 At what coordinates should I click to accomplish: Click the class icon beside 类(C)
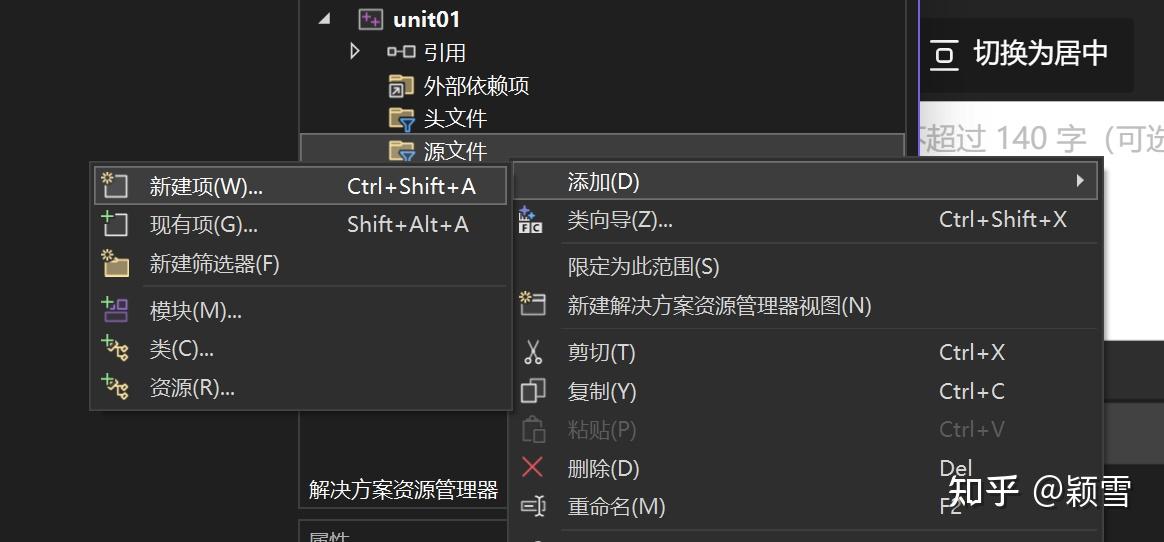tap(115, 348)
